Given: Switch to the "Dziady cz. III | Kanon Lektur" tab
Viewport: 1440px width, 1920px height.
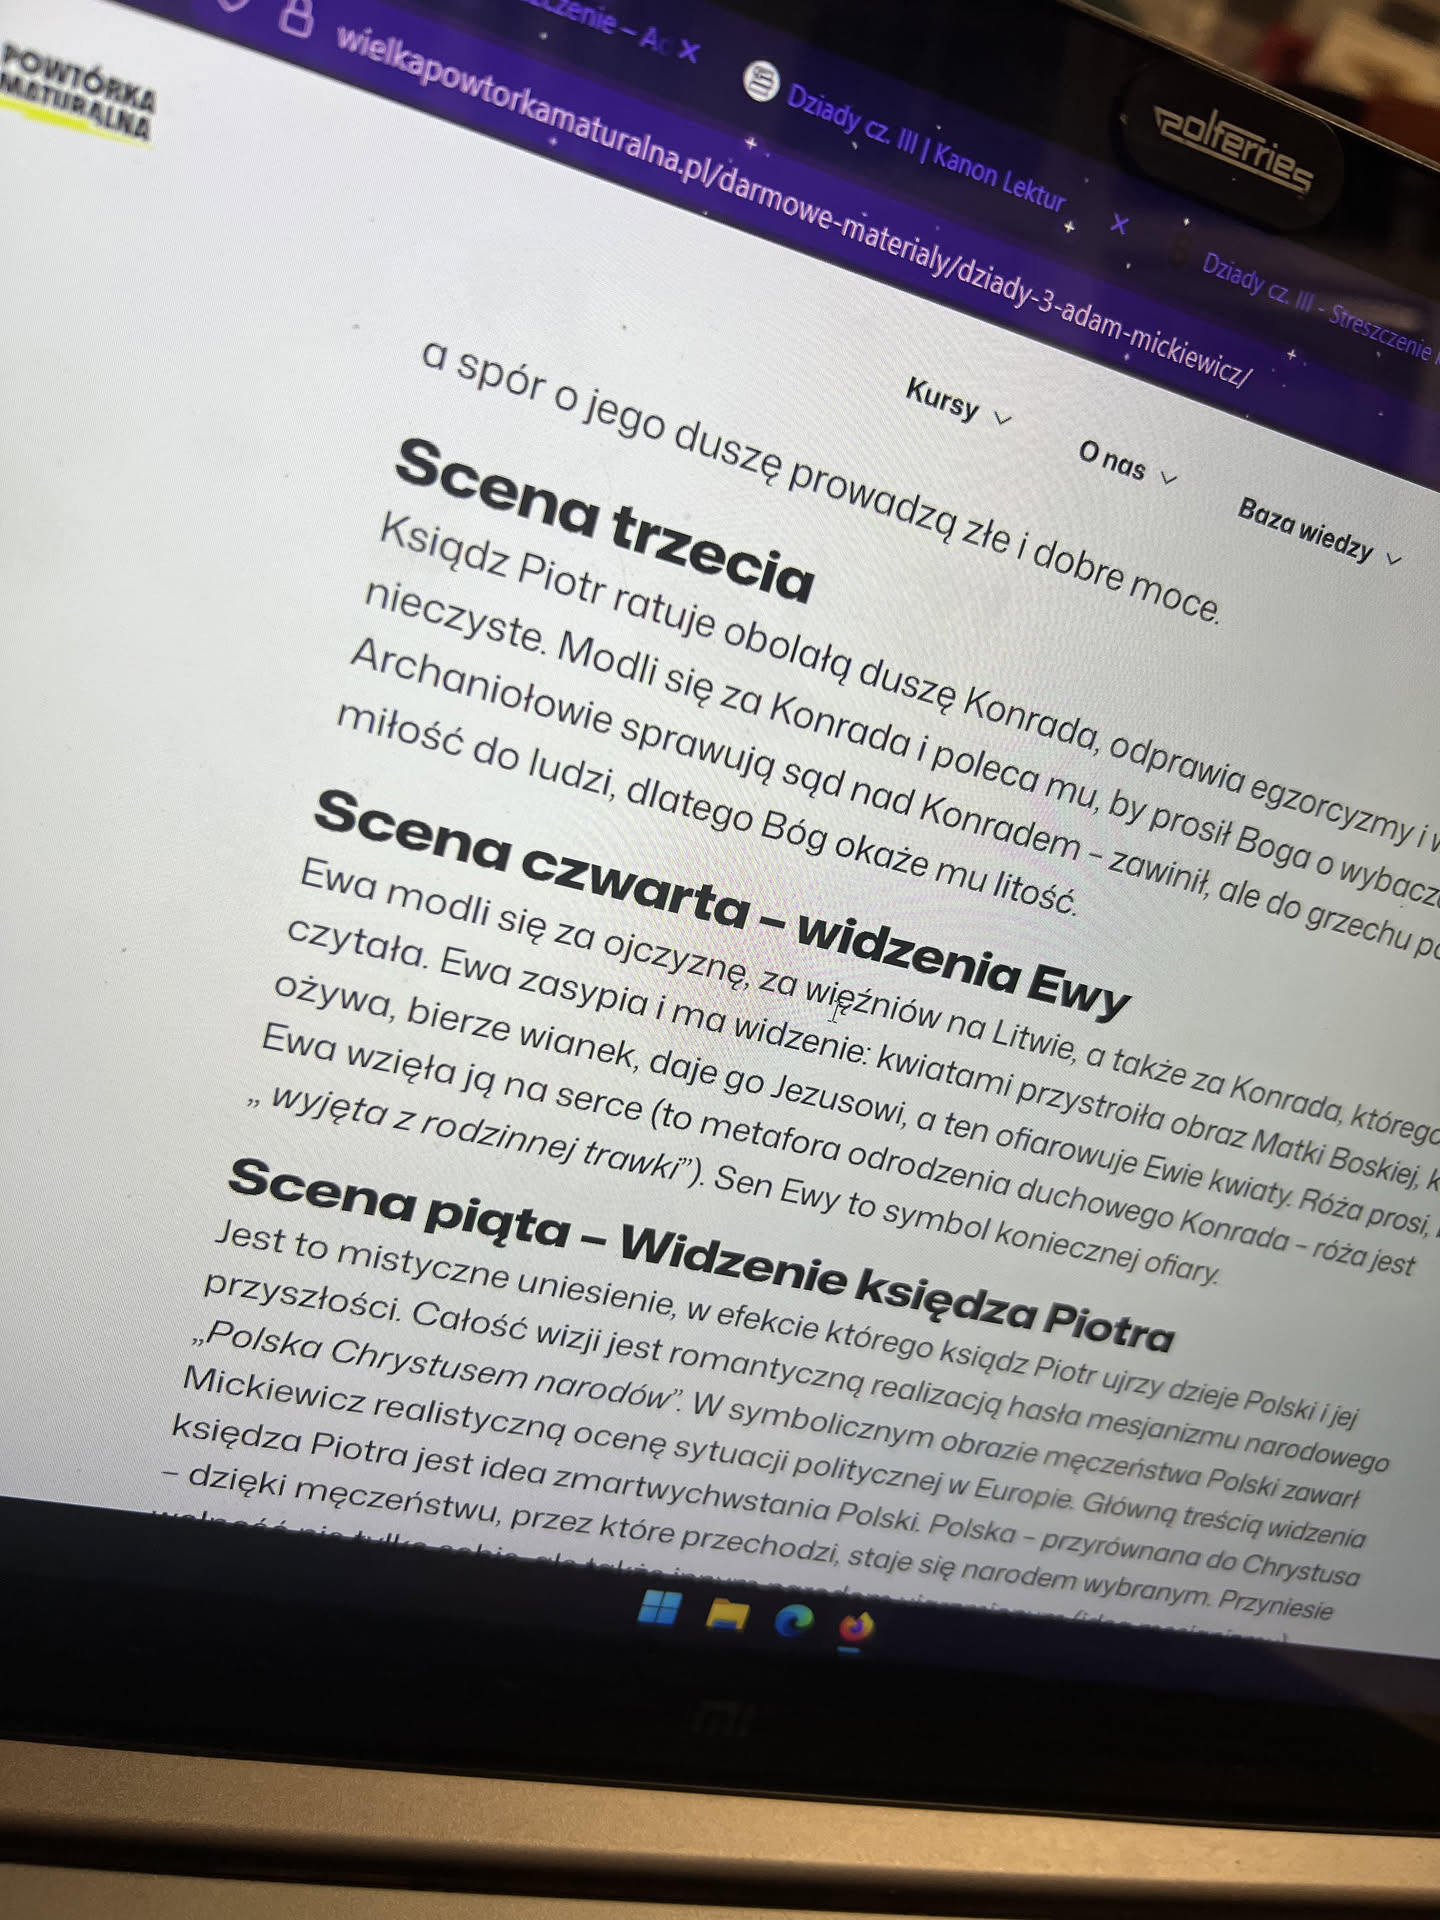Looking at the screenshot, I should 925,152.
